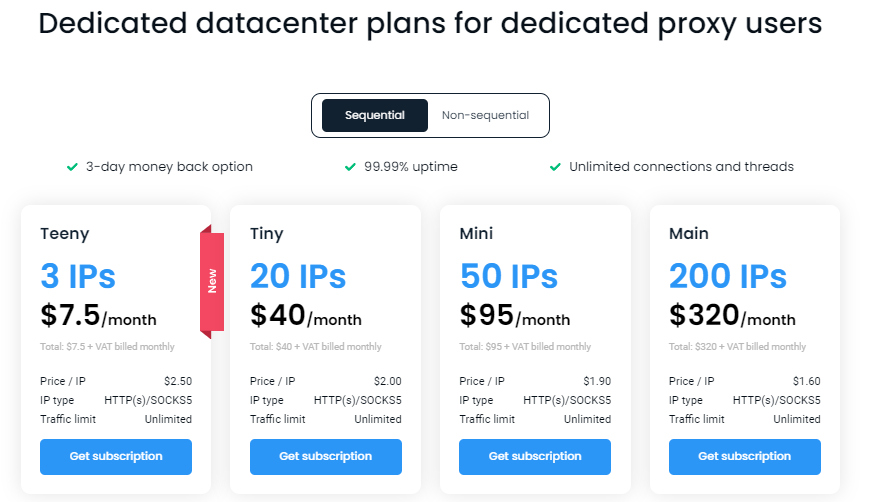Get subscription for the Main plan
Screen dimensions: 870x502
click(x=744, y=456)
